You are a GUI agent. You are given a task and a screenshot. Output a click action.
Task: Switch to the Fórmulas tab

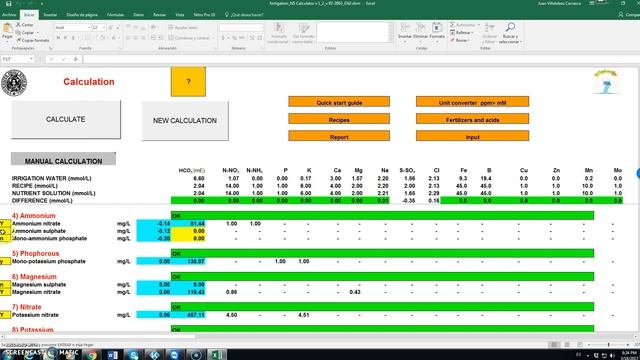click(x=116, y=15)
